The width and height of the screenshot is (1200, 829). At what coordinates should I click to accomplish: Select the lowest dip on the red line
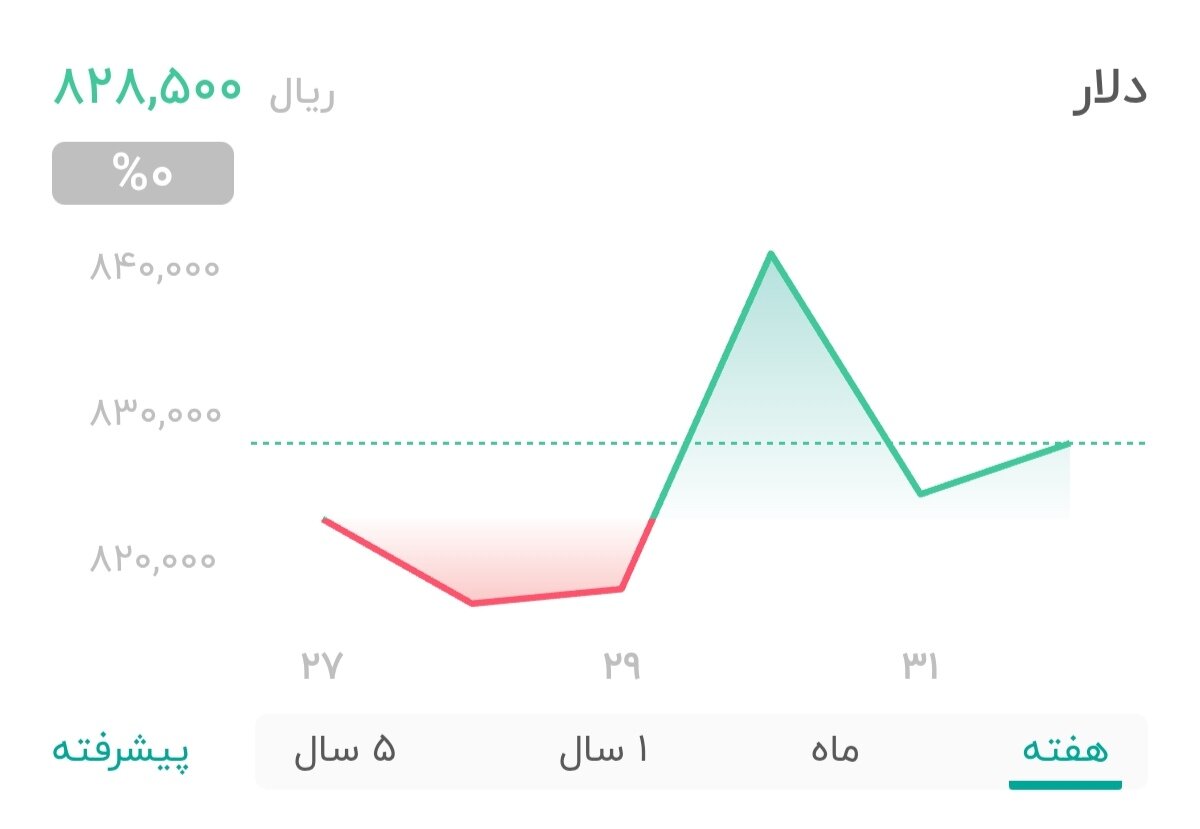(472, 603)
